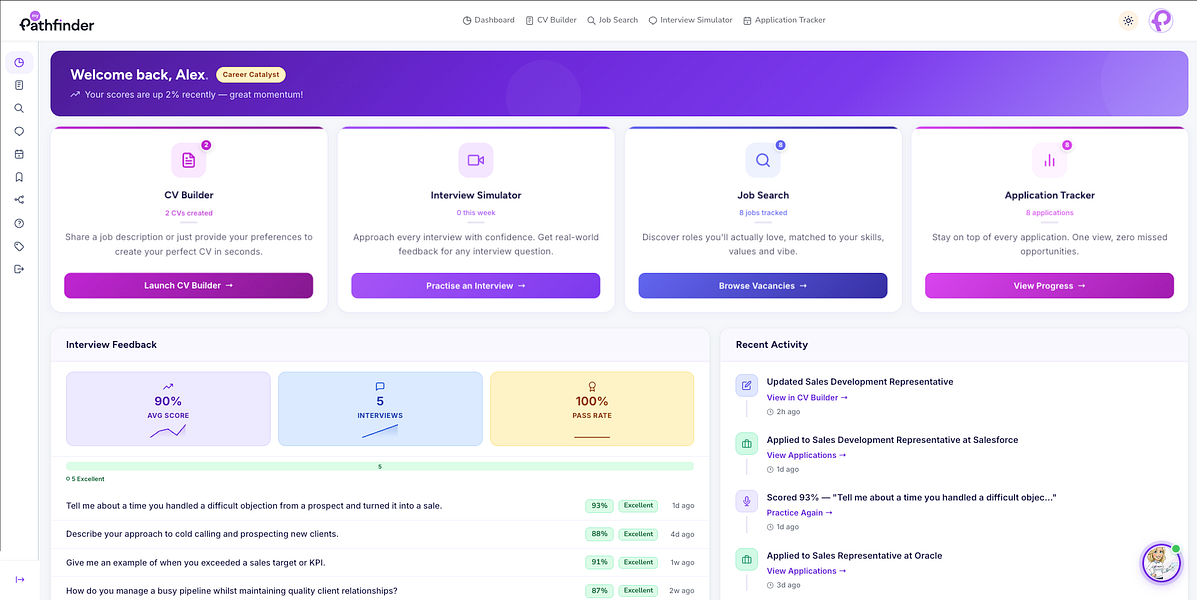Click Updated Sales Development Representative entry
1197x600 pixels.
(860, 382)
